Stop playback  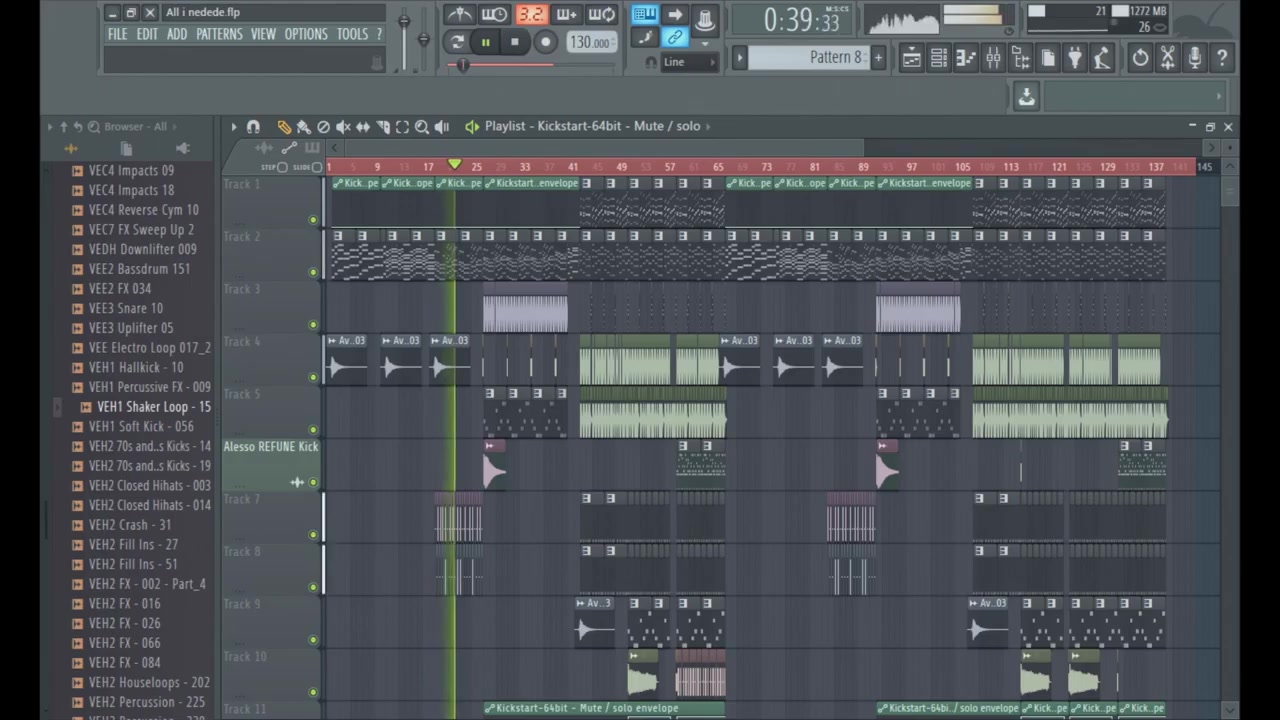tap(514, 42)
